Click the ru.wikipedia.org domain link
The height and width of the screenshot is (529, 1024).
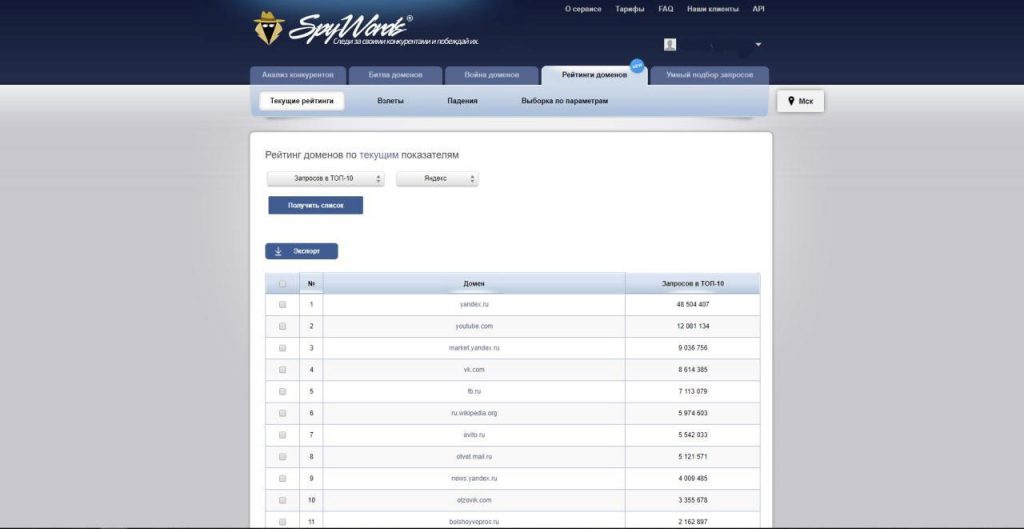point(473,413)
